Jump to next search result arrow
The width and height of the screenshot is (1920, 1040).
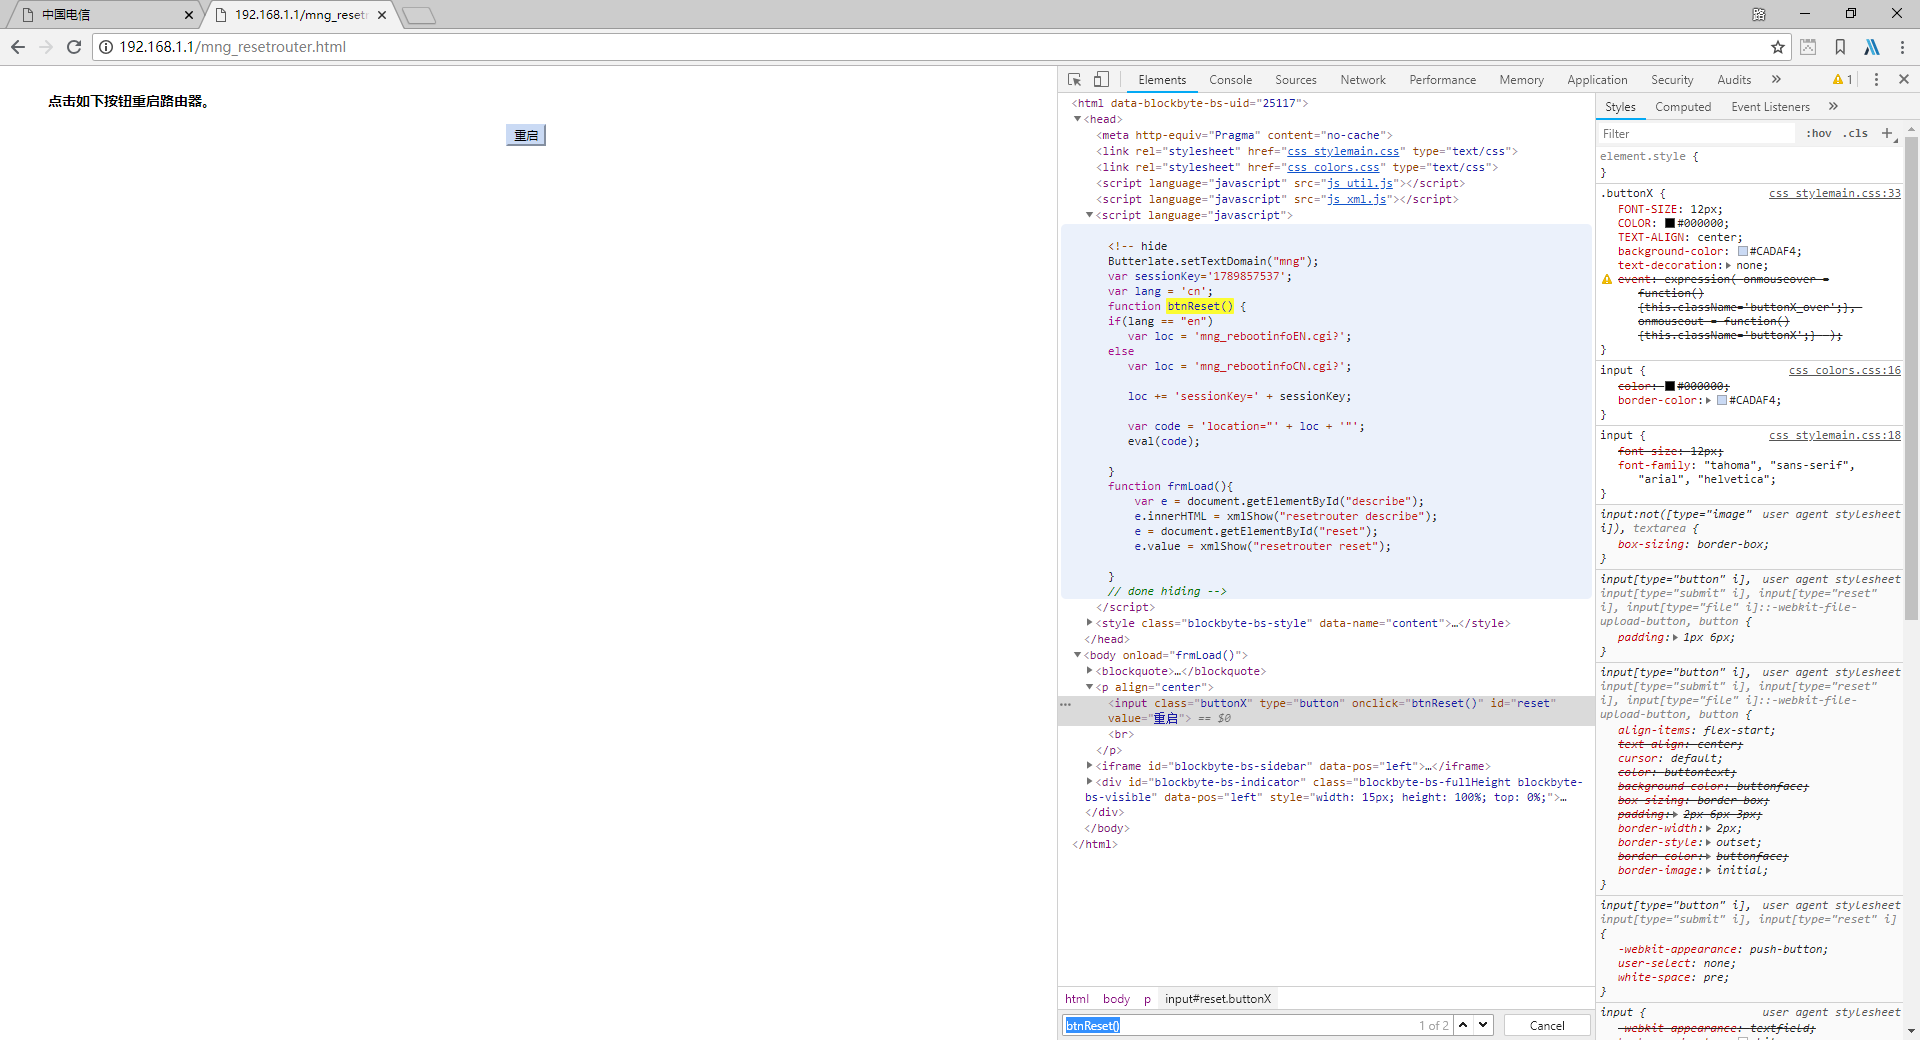click(1484, 1025)
